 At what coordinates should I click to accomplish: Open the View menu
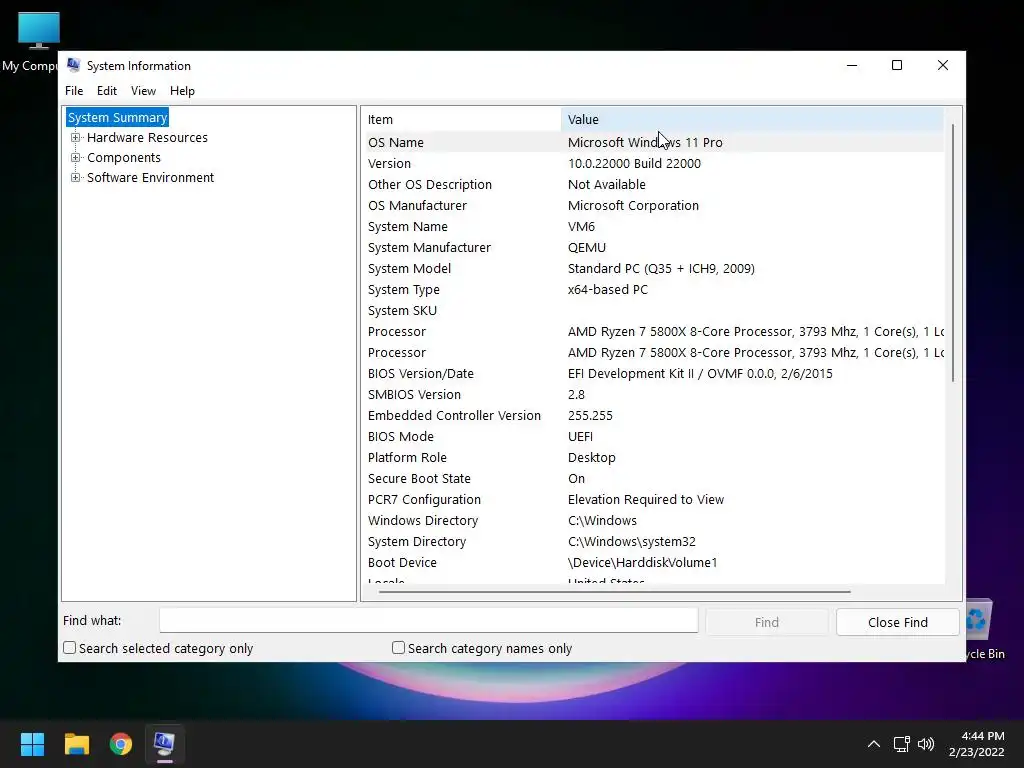tap(143, 91)
